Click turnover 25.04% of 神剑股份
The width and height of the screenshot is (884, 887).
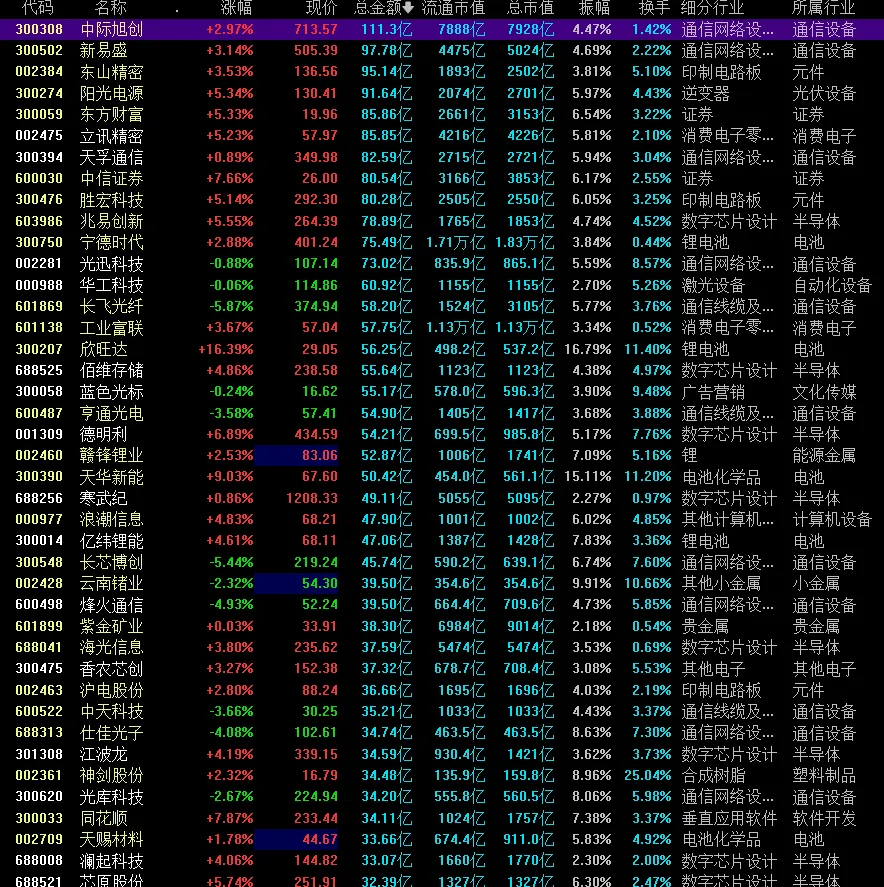tap(648, 776)
